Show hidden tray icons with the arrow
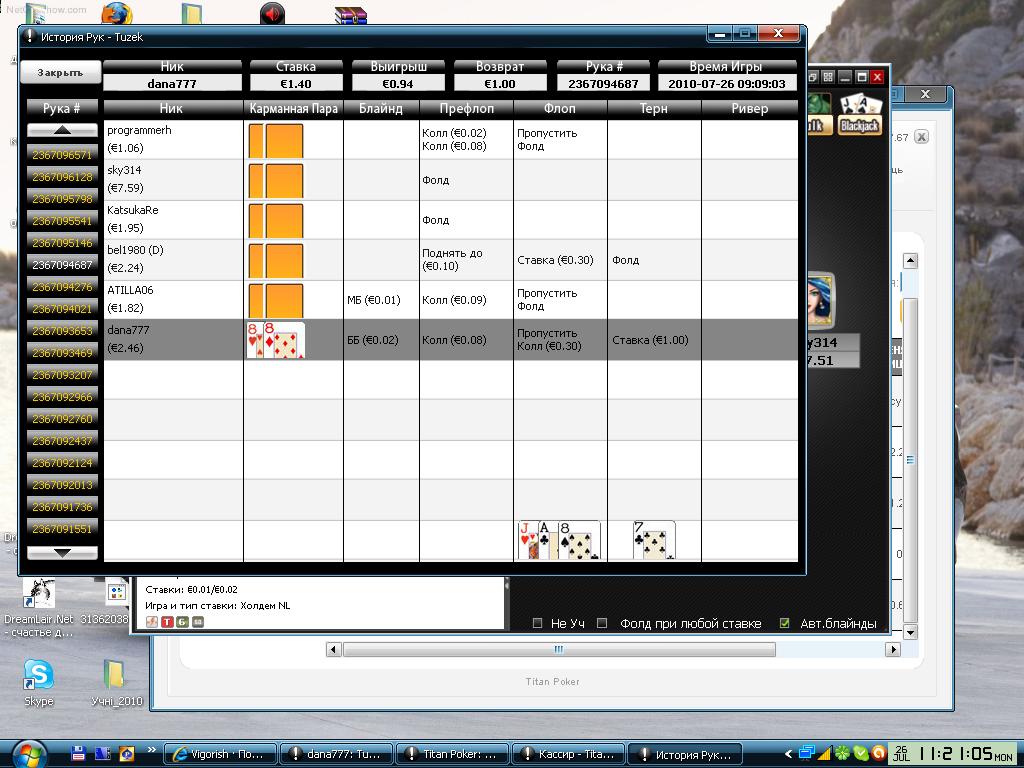 tap(788, 754)
